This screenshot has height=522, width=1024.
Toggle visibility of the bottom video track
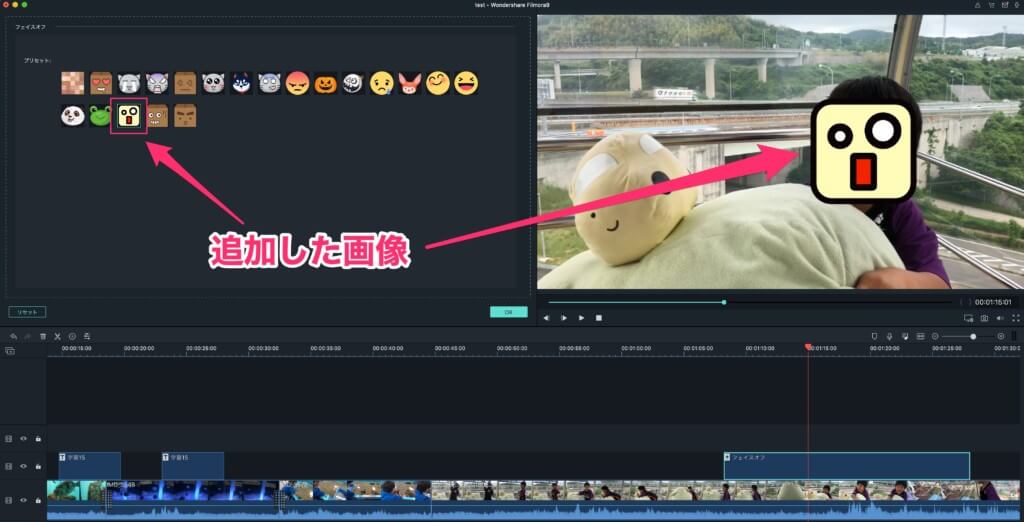click(x=23, y=498)
